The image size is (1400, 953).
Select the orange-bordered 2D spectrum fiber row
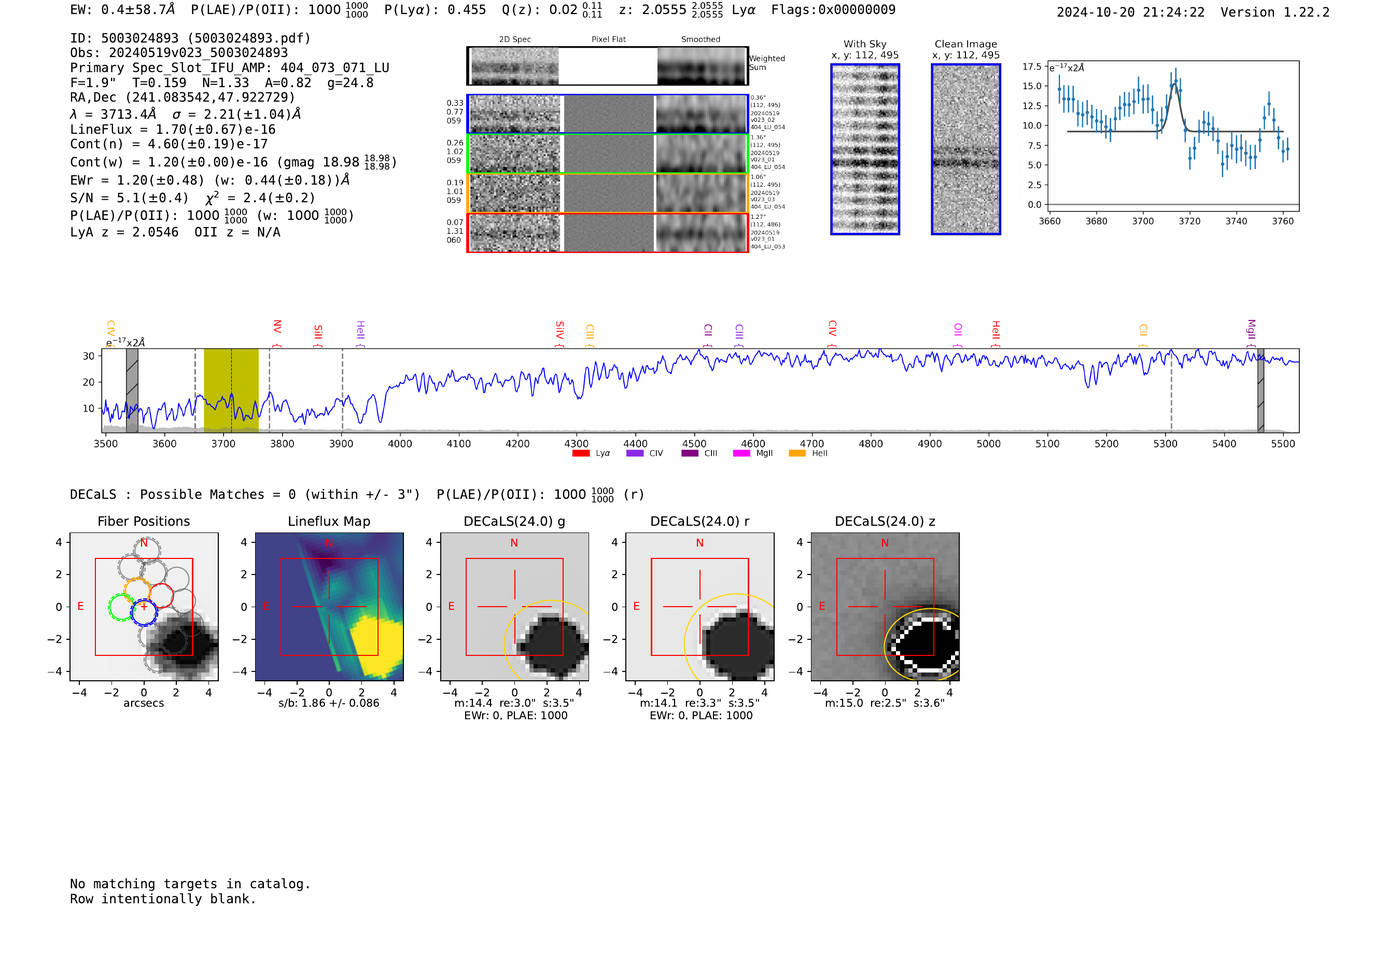(608, 193)
